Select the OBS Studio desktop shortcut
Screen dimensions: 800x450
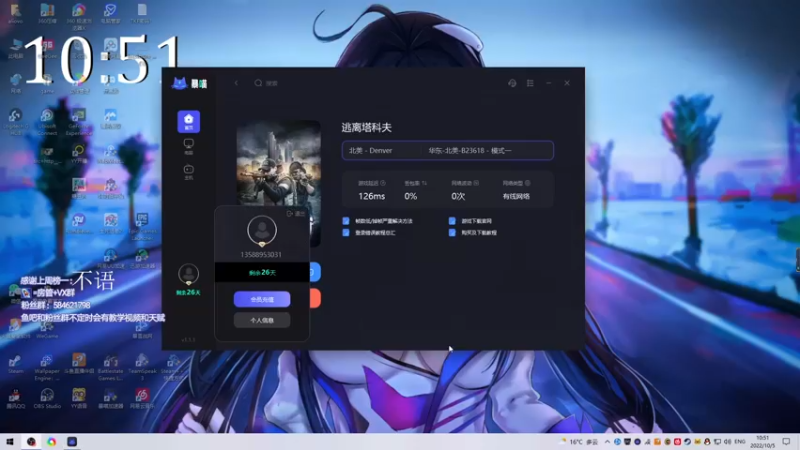[47, 398]
